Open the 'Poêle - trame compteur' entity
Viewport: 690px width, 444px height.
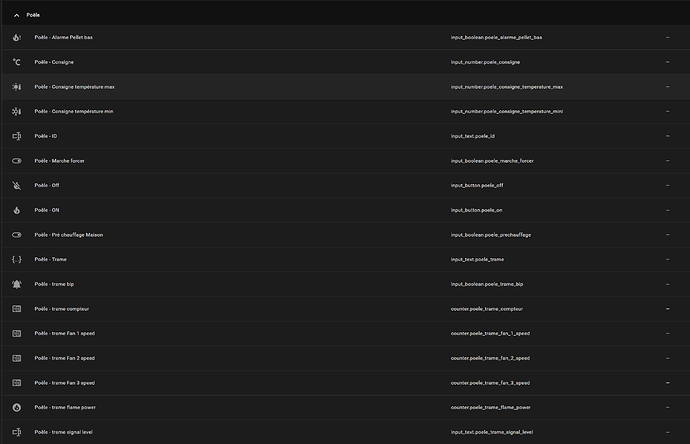pyautogui.click(x=62, y=309)
